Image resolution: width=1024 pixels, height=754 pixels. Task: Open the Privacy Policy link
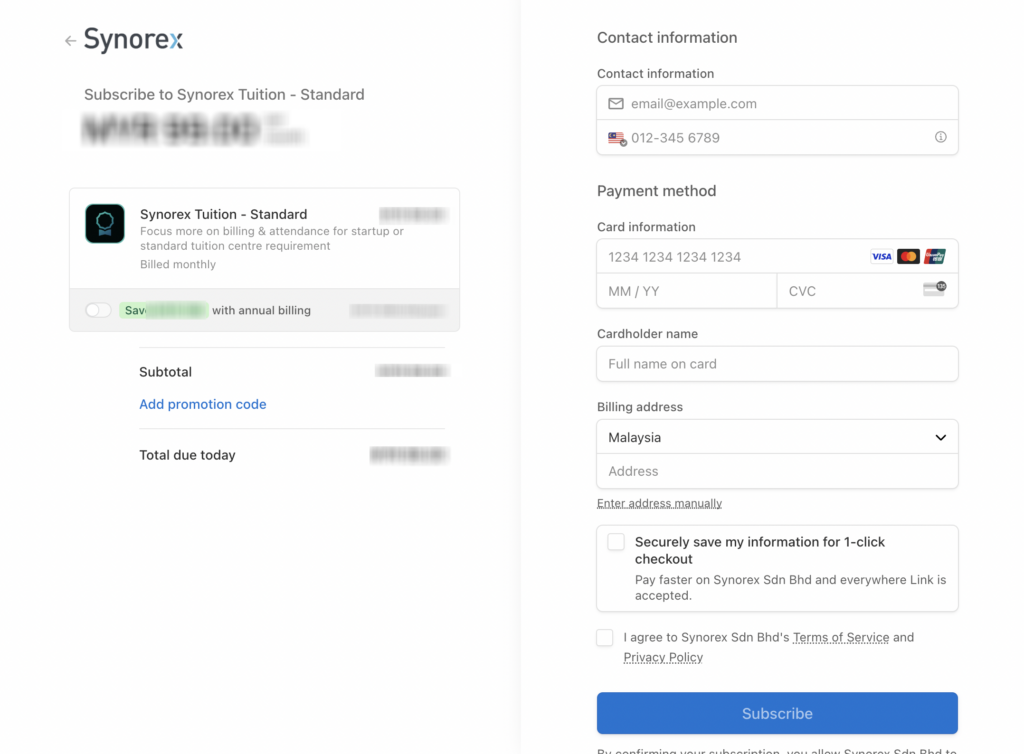pyautogui.click(x=663, y=657)
